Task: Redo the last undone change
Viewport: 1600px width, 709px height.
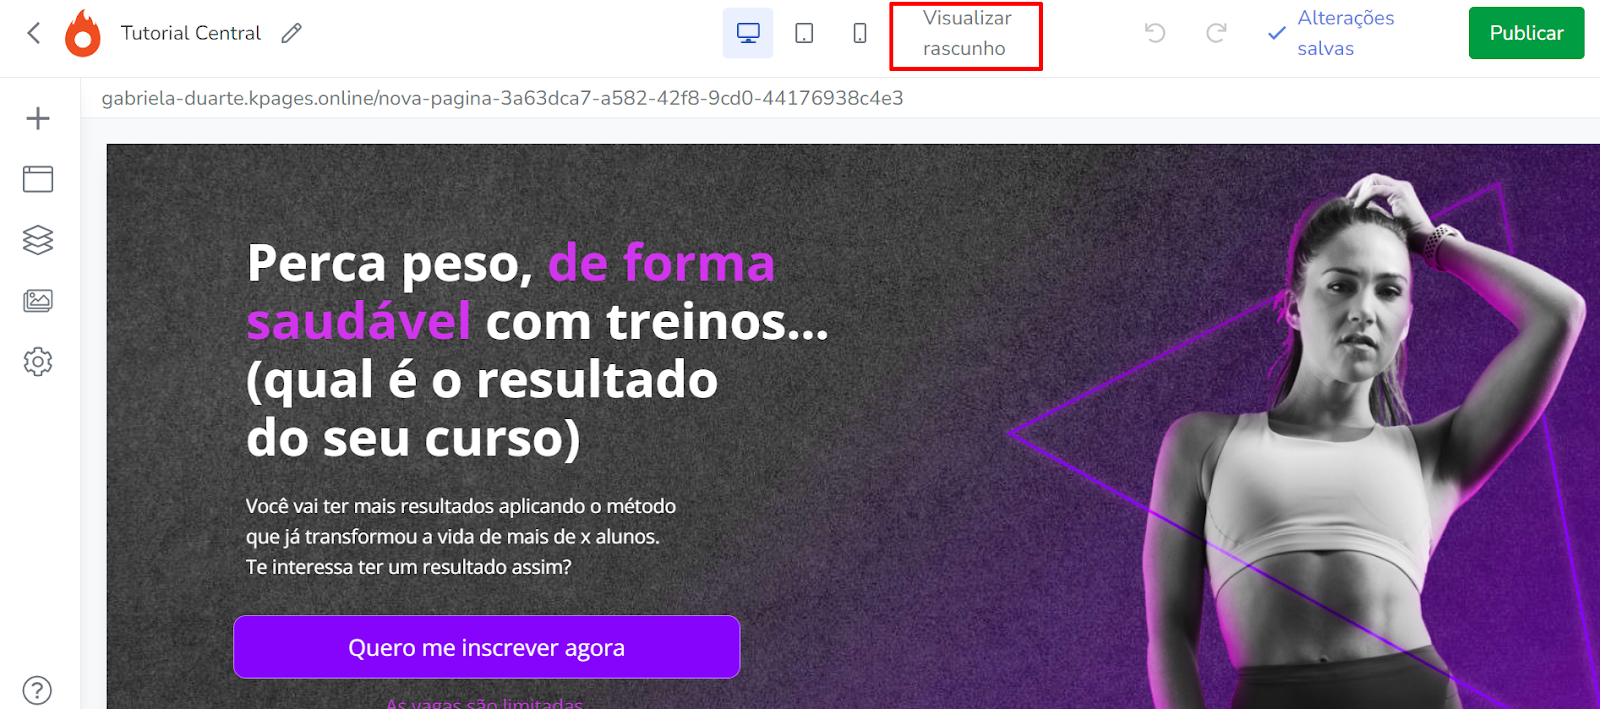Action: click(x=1216, y=33)
